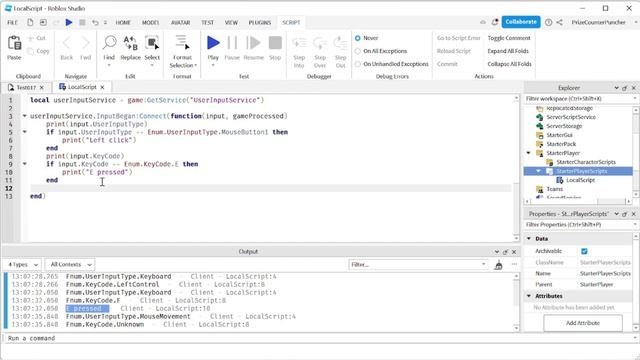Fold the if block at line 5

(x=24, y=132)
